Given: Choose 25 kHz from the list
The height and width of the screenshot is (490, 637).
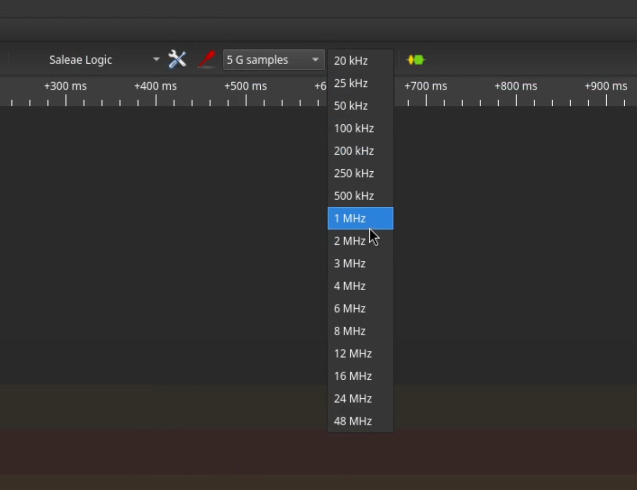Looking at the screenshot, I should pyautogui.click(x=351, y=83).
